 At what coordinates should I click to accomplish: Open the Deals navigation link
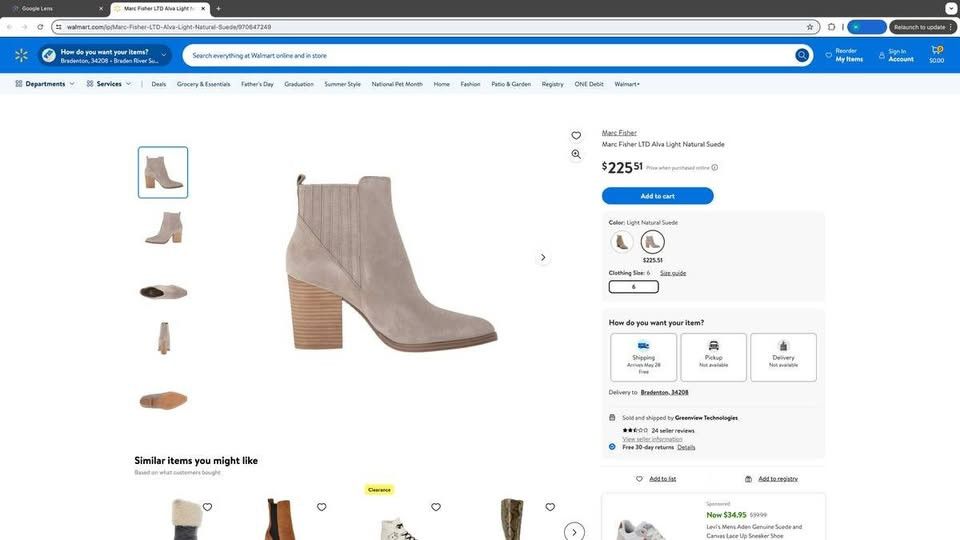pyautogui.click(x=159, y=84)
